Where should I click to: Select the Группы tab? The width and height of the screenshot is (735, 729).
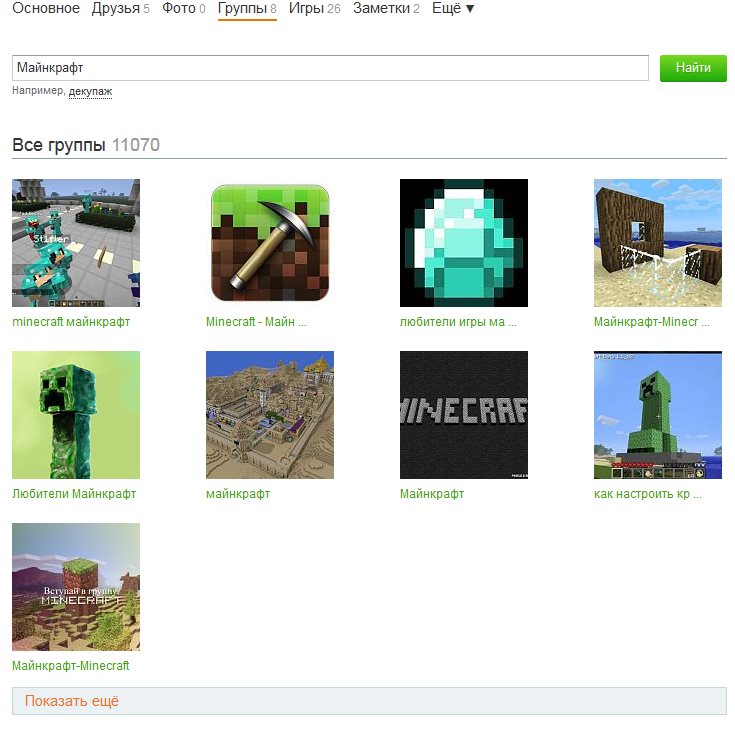[x=247, y=9]
